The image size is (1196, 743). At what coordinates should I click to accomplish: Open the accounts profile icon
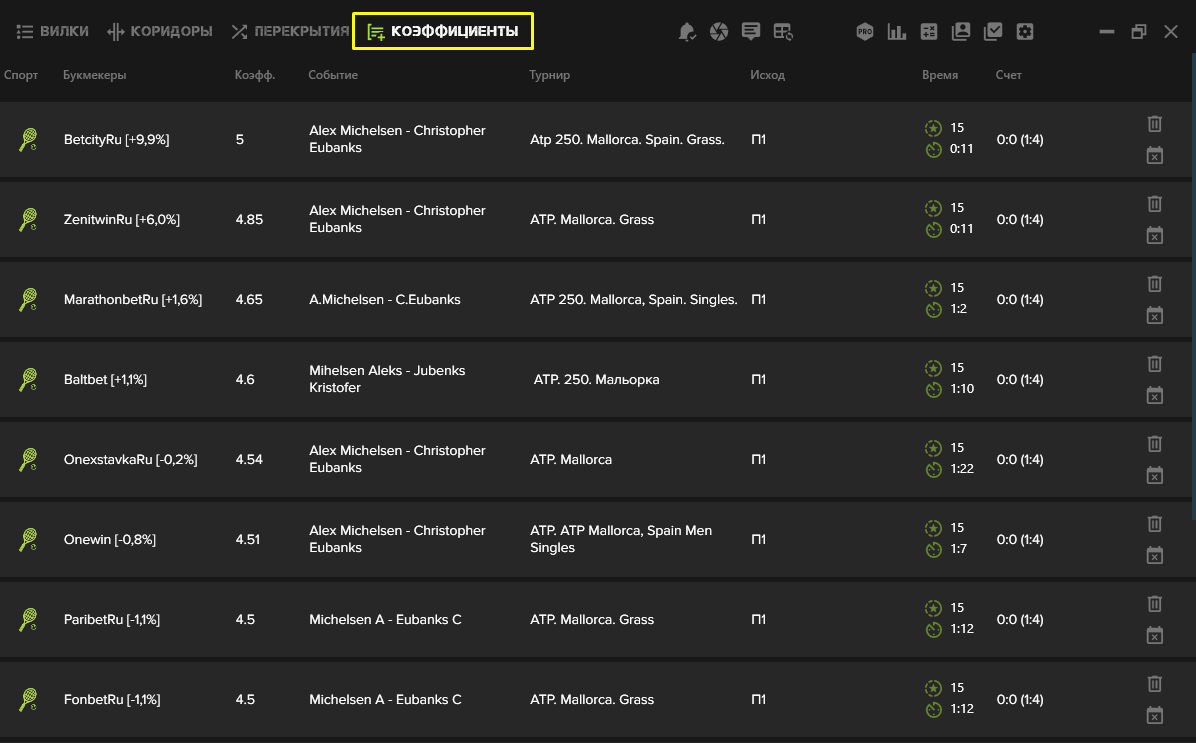click(960, 31)
